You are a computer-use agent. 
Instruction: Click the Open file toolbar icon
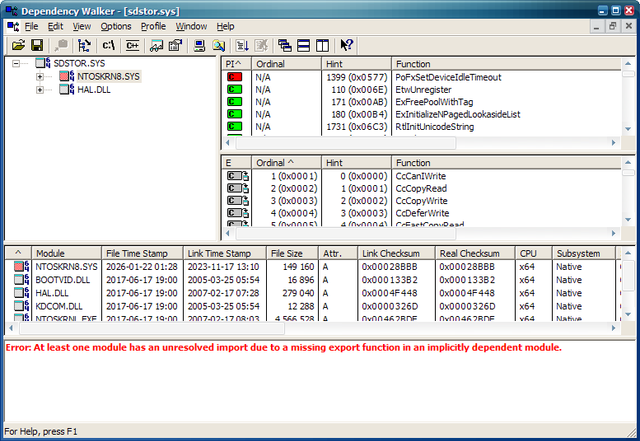pyautogui.click(x=18, y=45)
